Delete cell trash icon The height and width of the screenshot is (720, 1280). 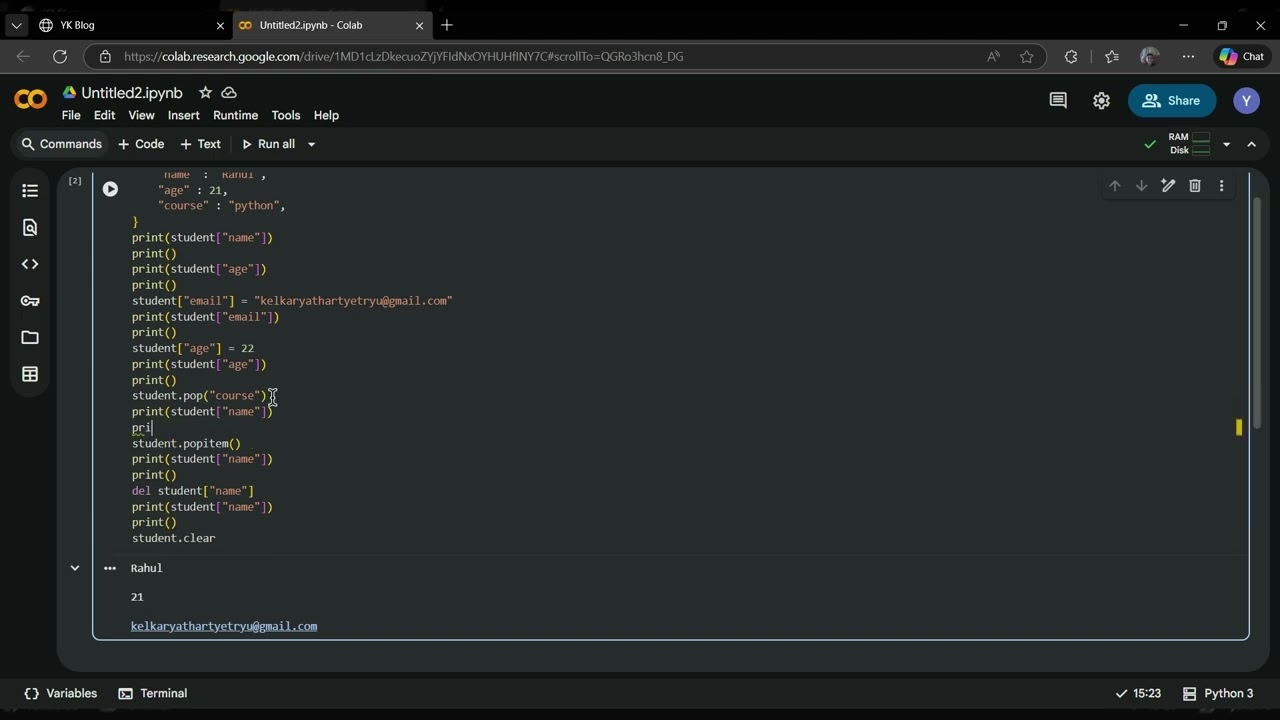point(1194,186)
